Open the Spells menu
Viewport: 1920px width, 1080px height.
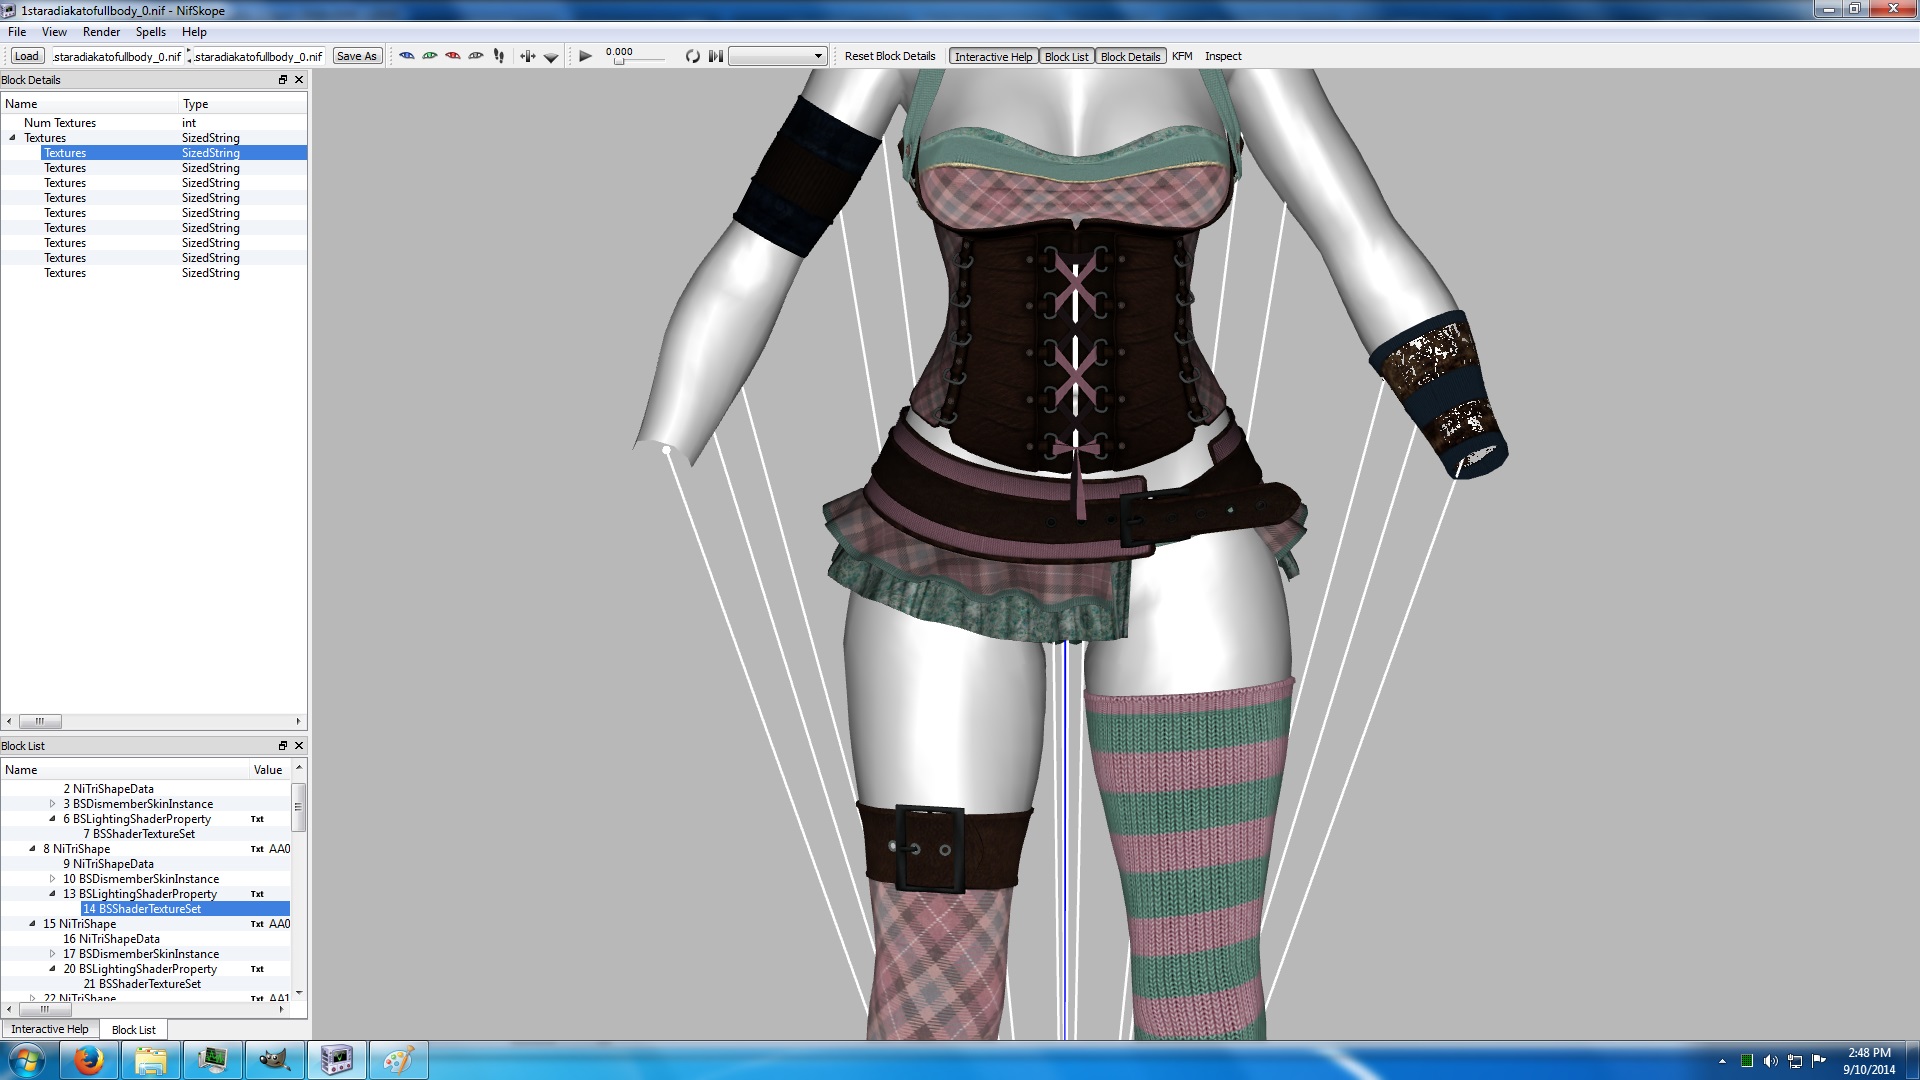[151, 32]
